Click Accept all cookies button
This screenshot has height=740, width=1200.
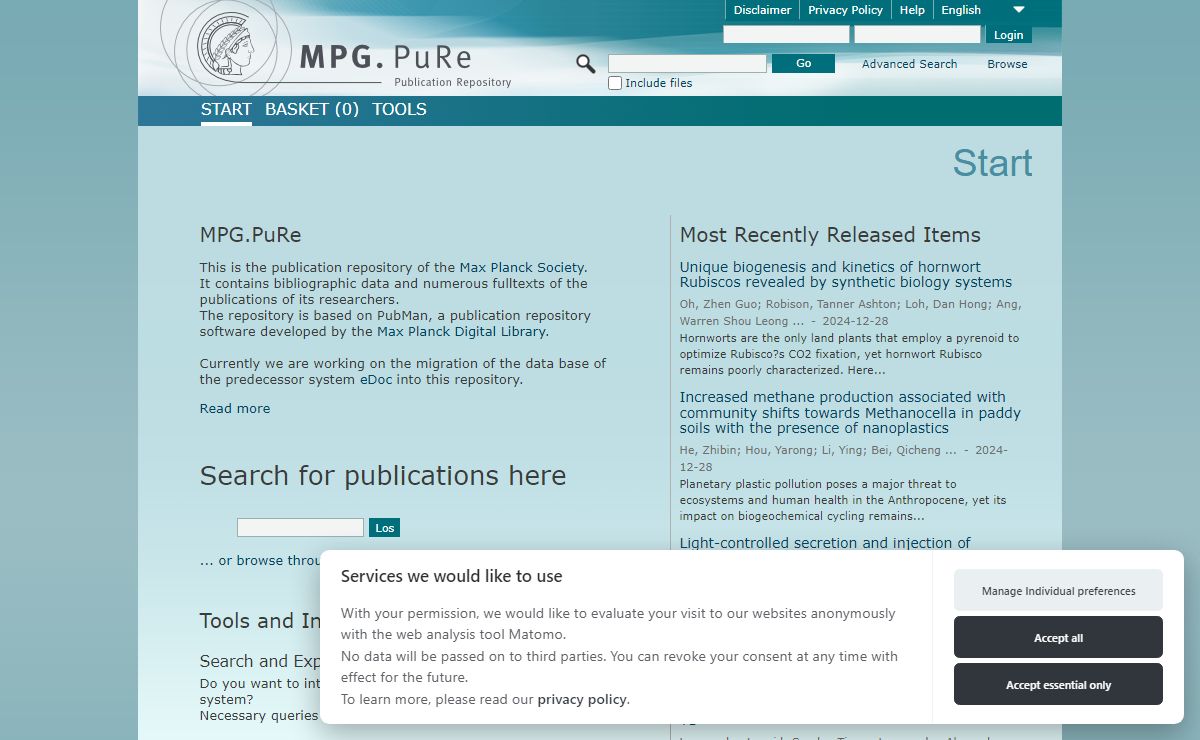[x=1058, y=637]
